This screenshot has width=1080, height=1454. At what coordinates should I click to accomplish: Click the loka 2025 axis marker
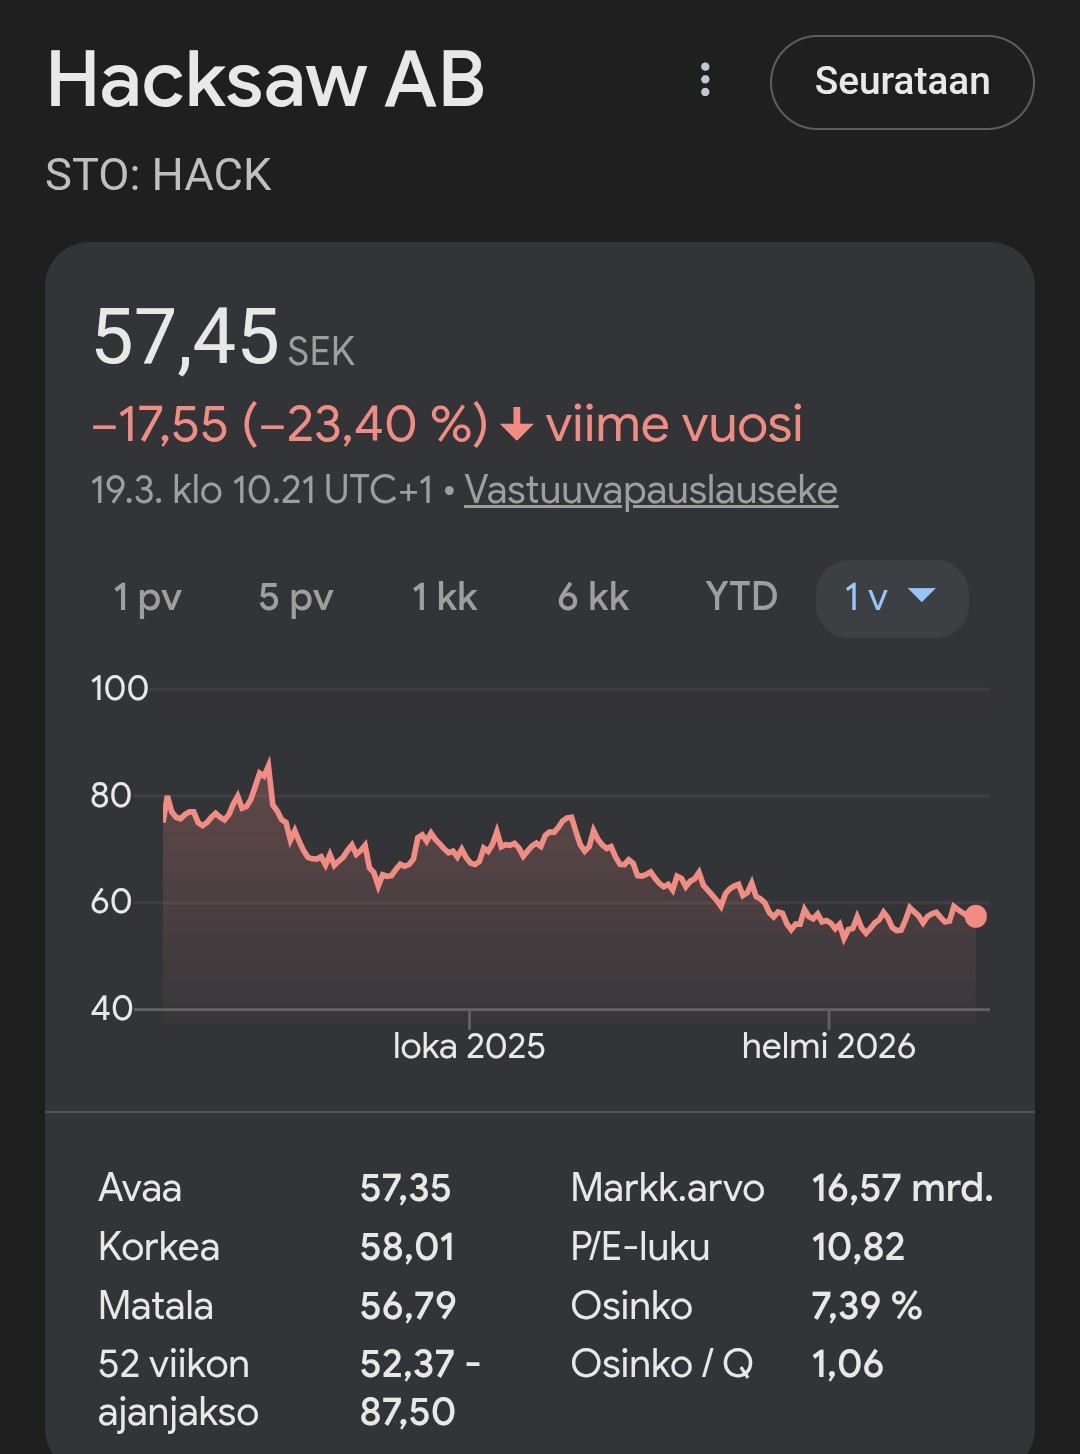(469, 1046)
